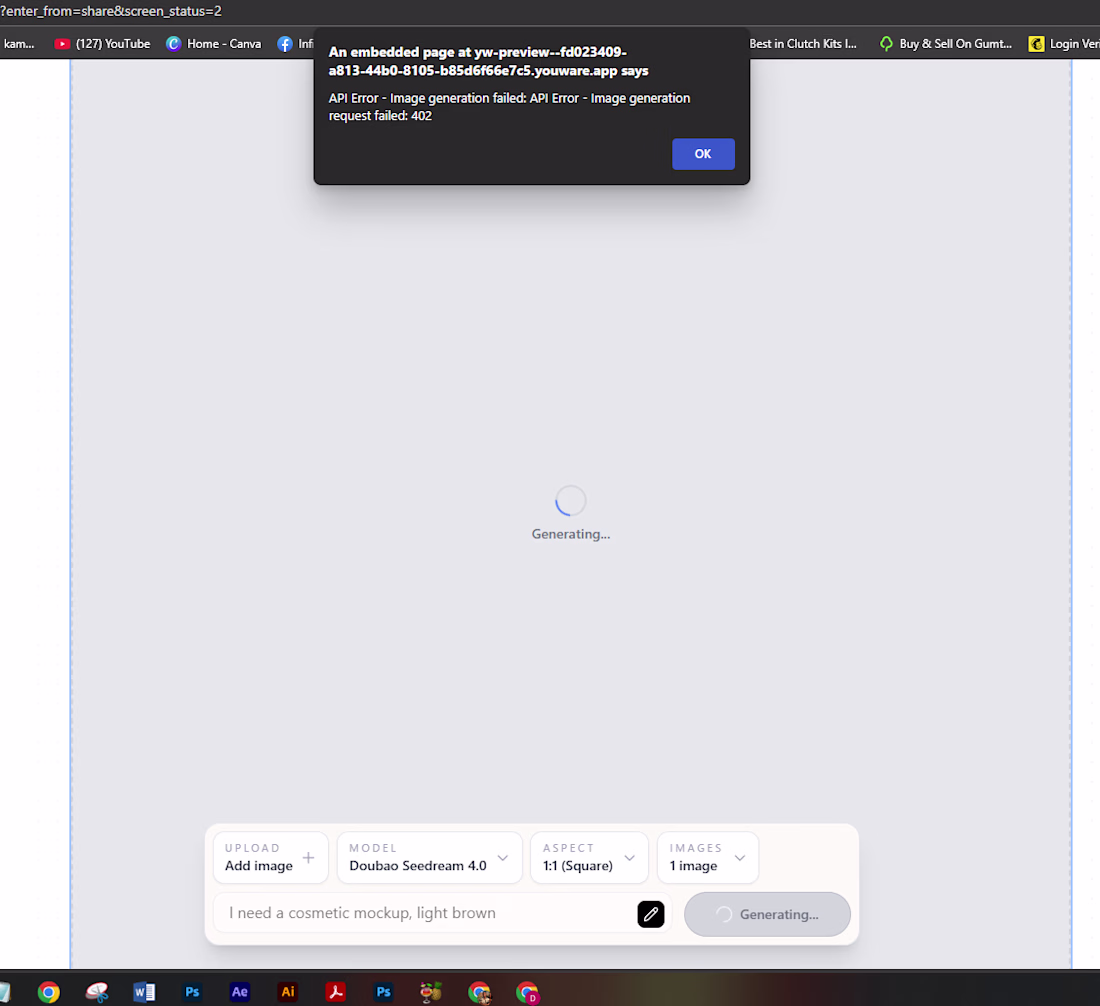Open Microsoft Word from the taskbar
Screen dimensions: 1100x1006
[x=144, y=992]
